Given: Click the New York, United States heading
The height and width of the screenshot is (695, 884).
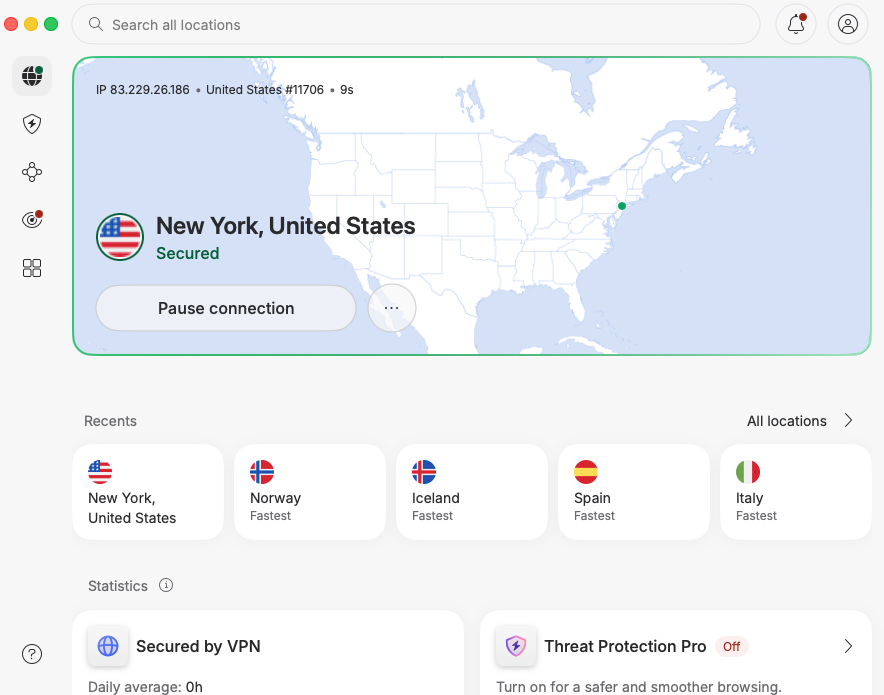Looking at the screenshot, I should (286, 226).
